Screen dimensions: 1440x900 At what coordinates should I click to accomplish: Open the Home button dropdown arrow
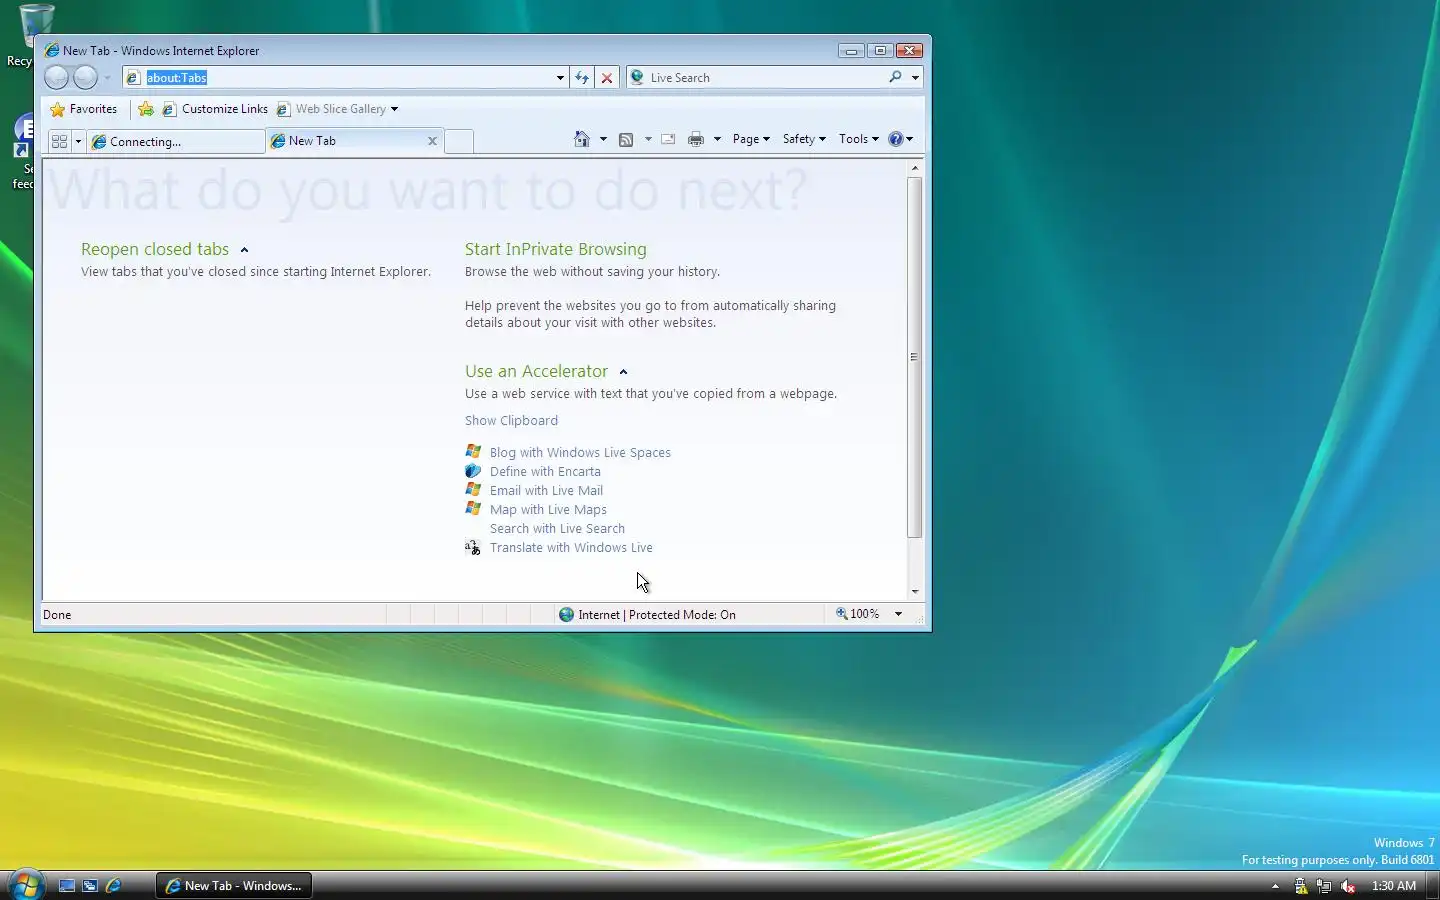603,139
